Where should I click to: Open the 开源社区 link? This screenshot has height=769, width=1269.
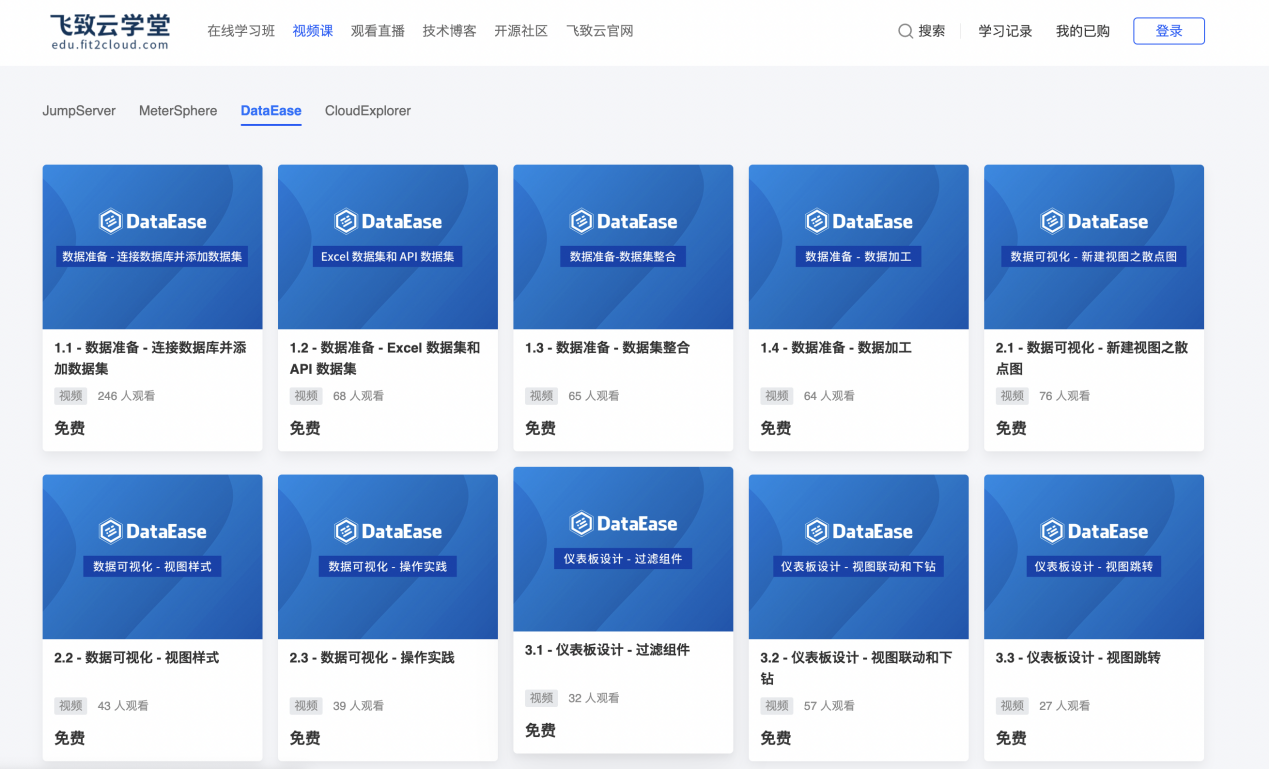coord(520,30)
